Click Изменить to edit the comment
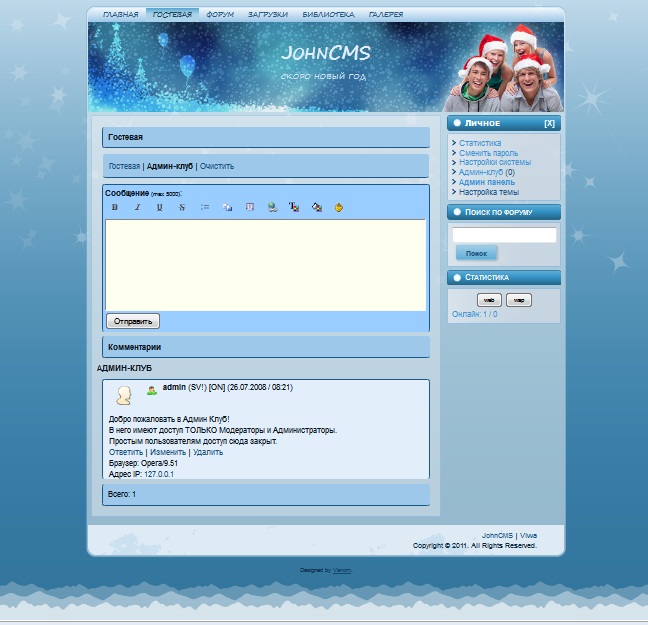The height and width of the screenshot is (625, 648). pos(168,452)
